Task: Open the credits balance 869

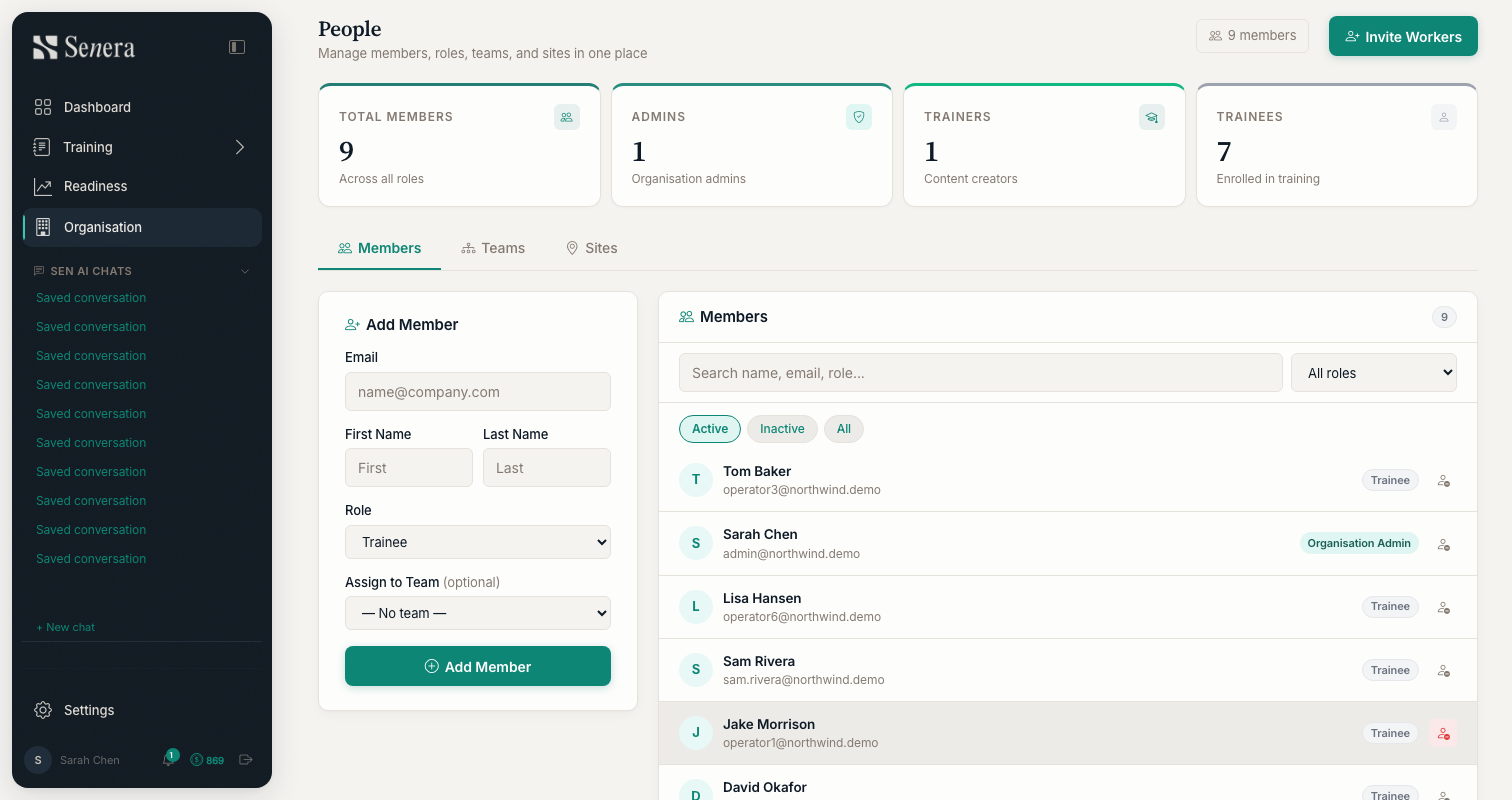Action: tap(207, 760)
